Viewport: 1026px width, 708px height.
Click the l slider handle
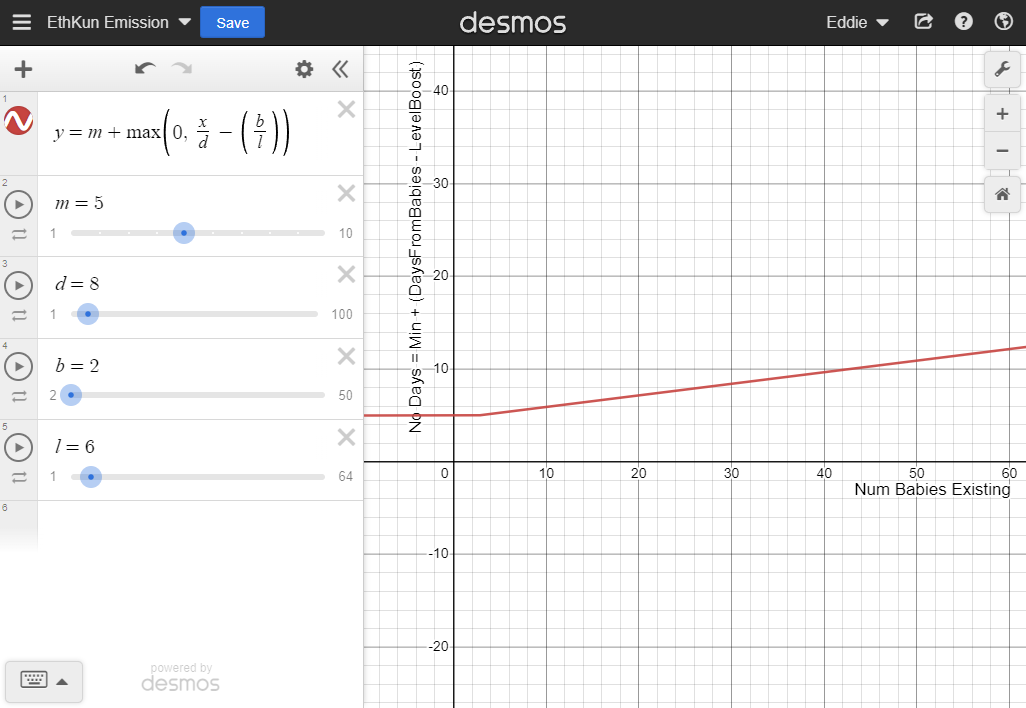[x=91, y=477]
